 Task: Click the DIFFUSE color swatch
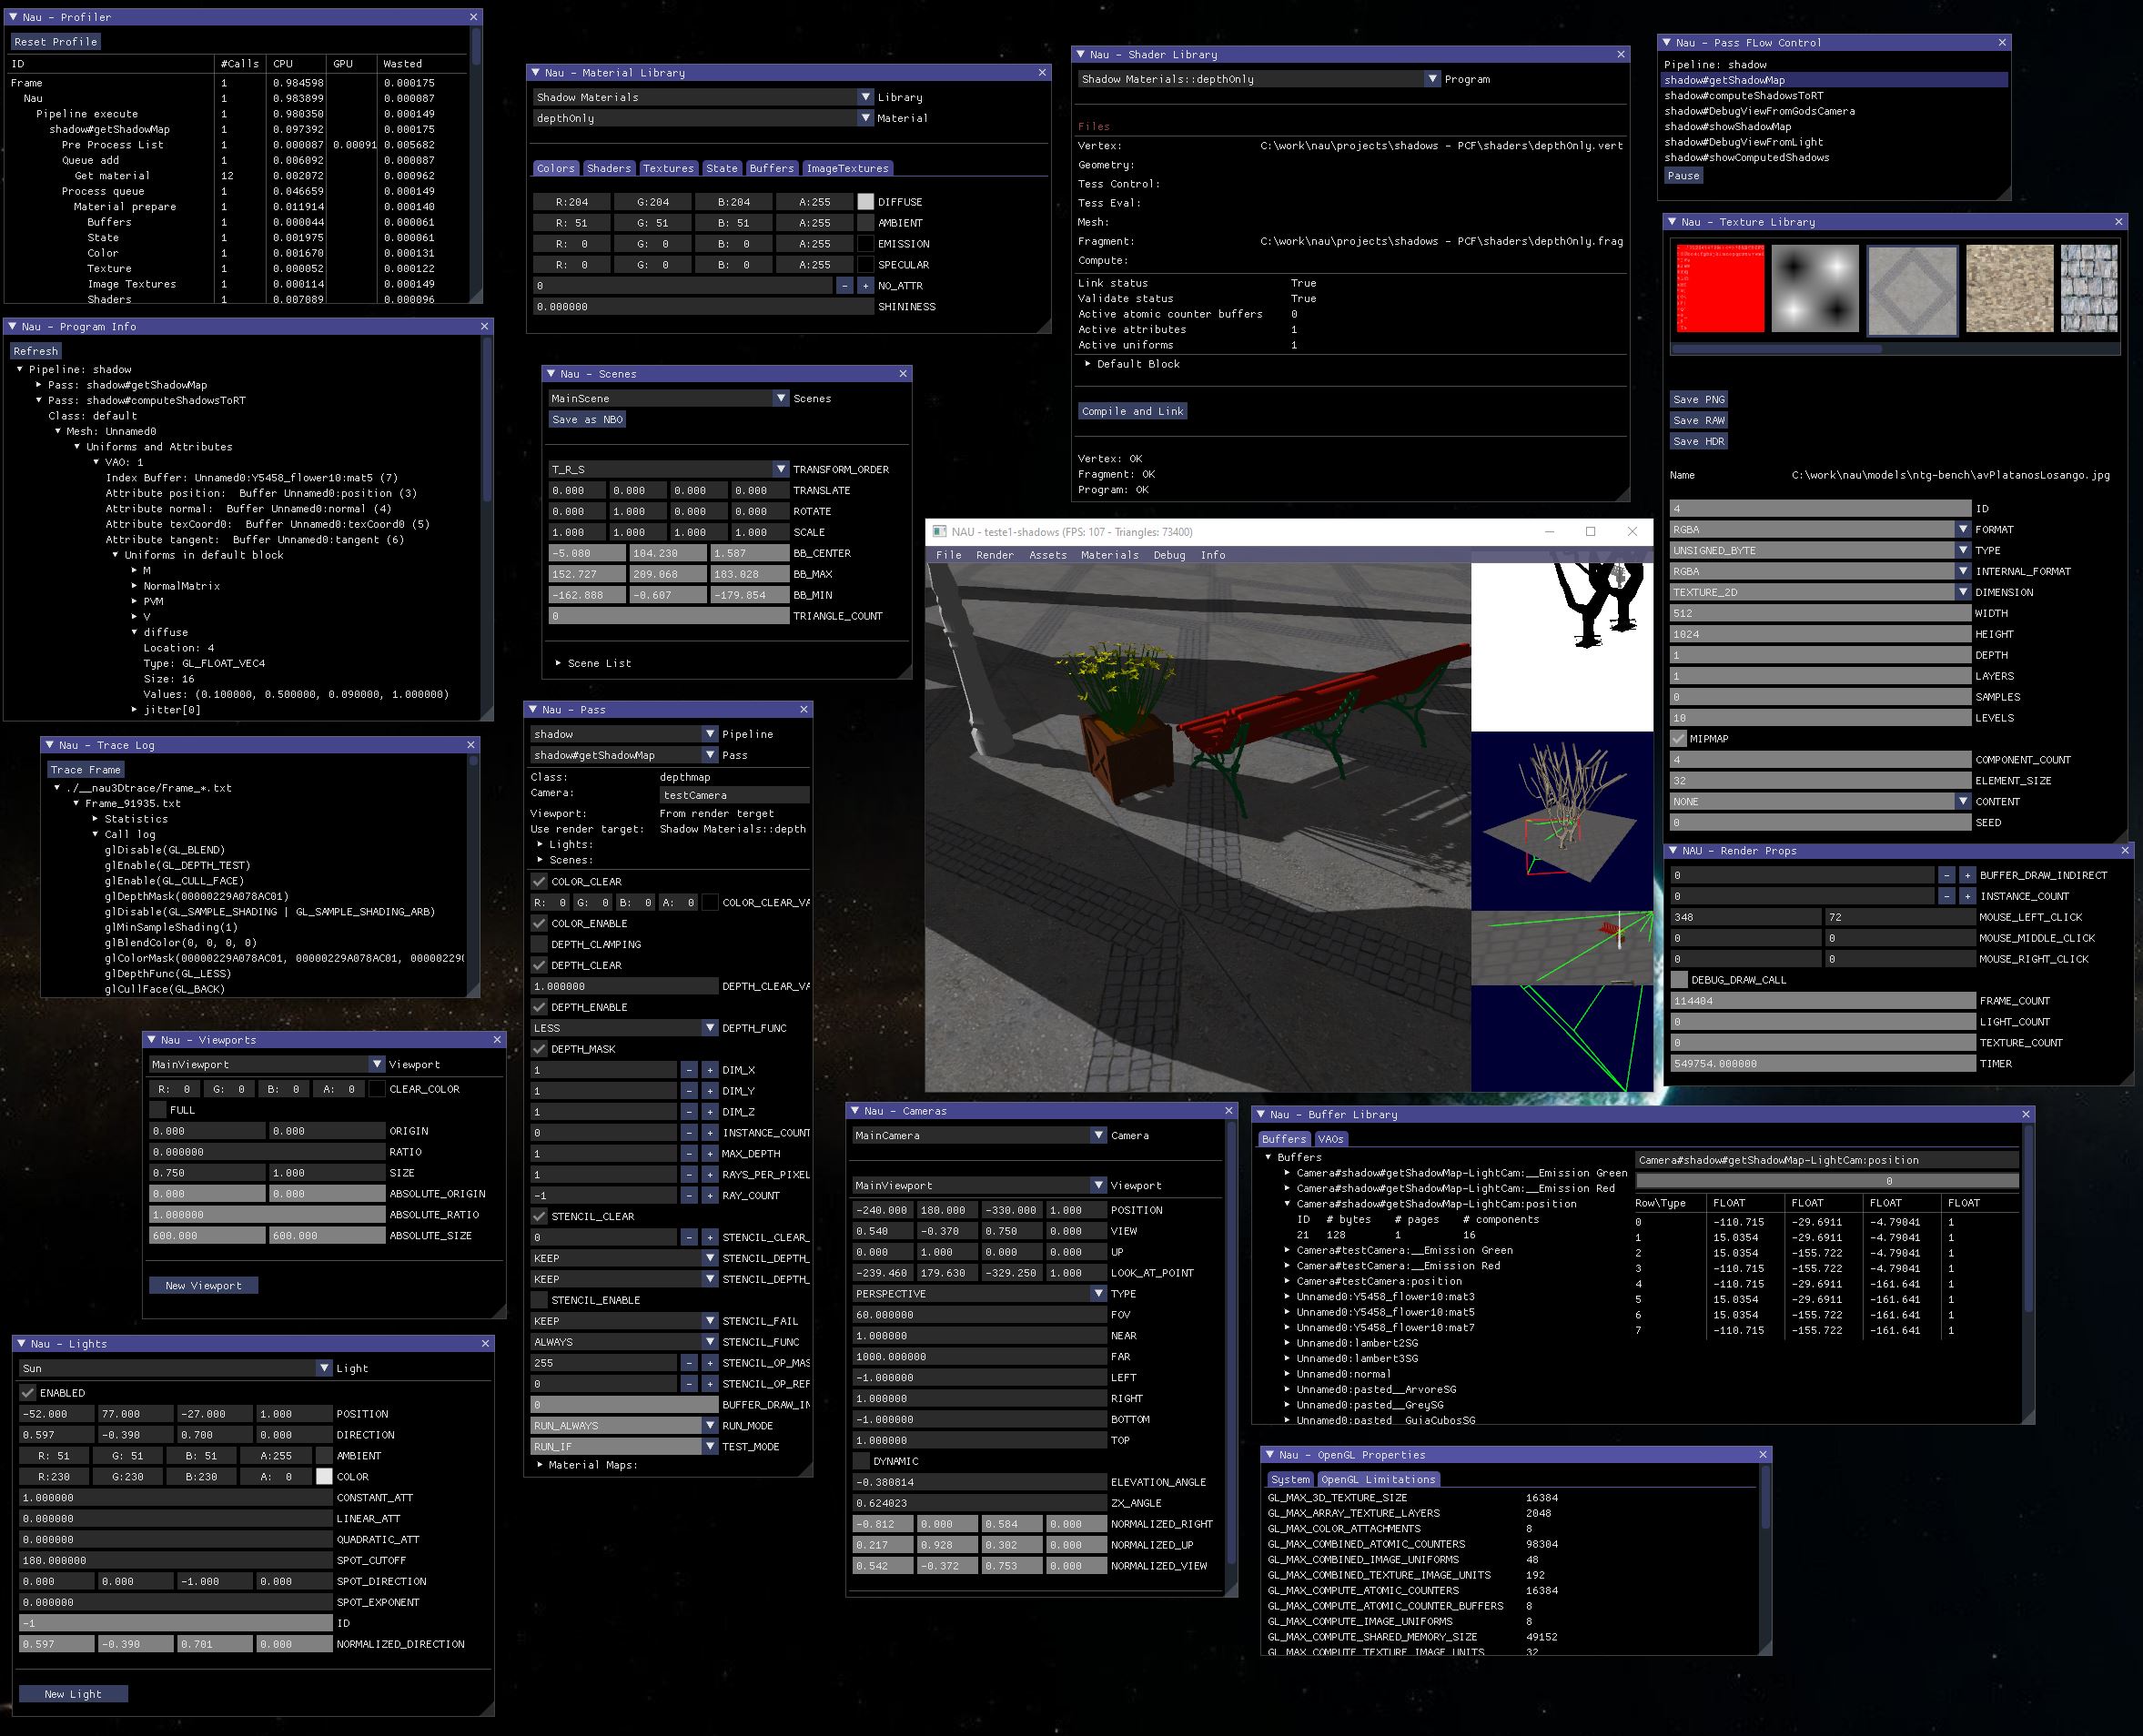[x=865, y=202]
